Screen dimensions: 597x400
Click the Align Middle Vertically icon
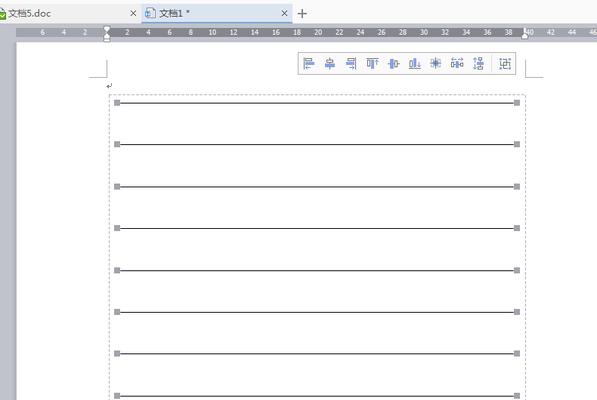point(393,63)
